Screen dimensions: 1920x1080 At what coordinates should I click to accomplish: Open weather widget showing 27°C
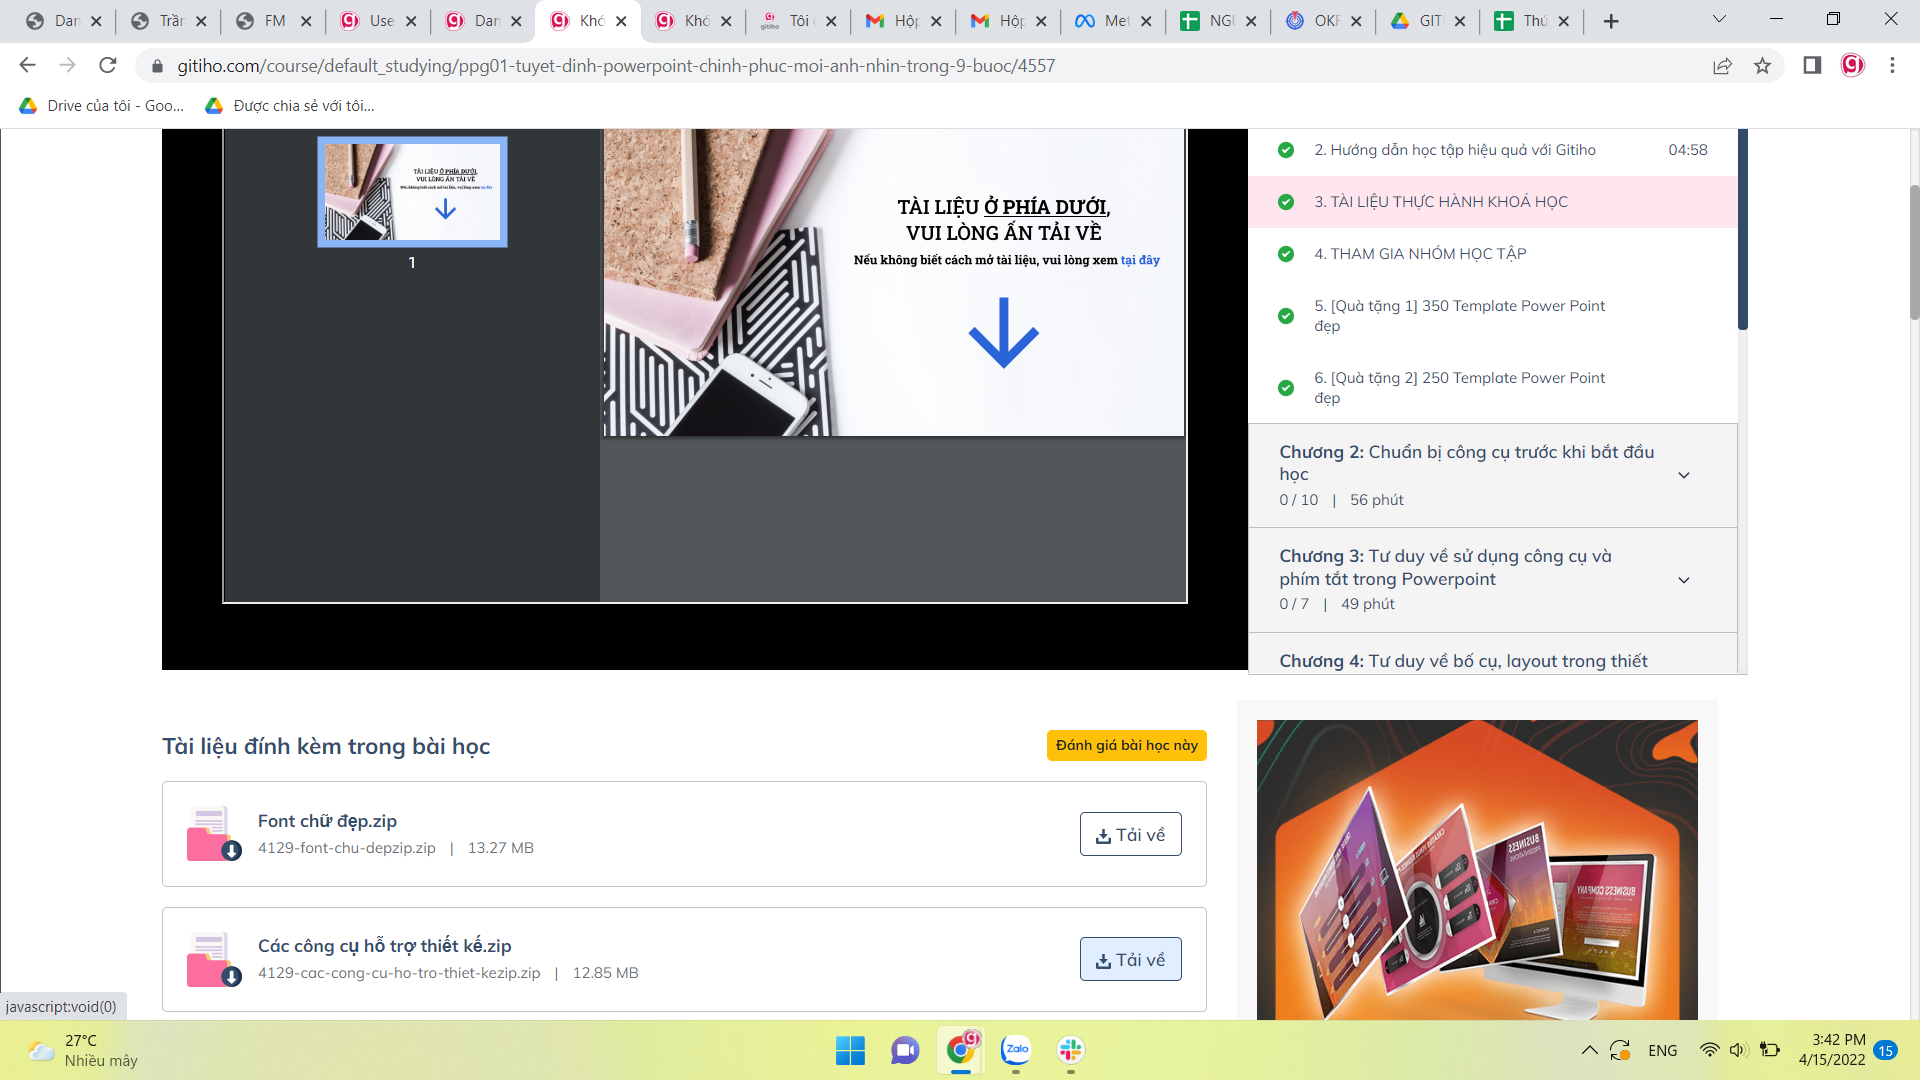click(x=84, y=1050)
